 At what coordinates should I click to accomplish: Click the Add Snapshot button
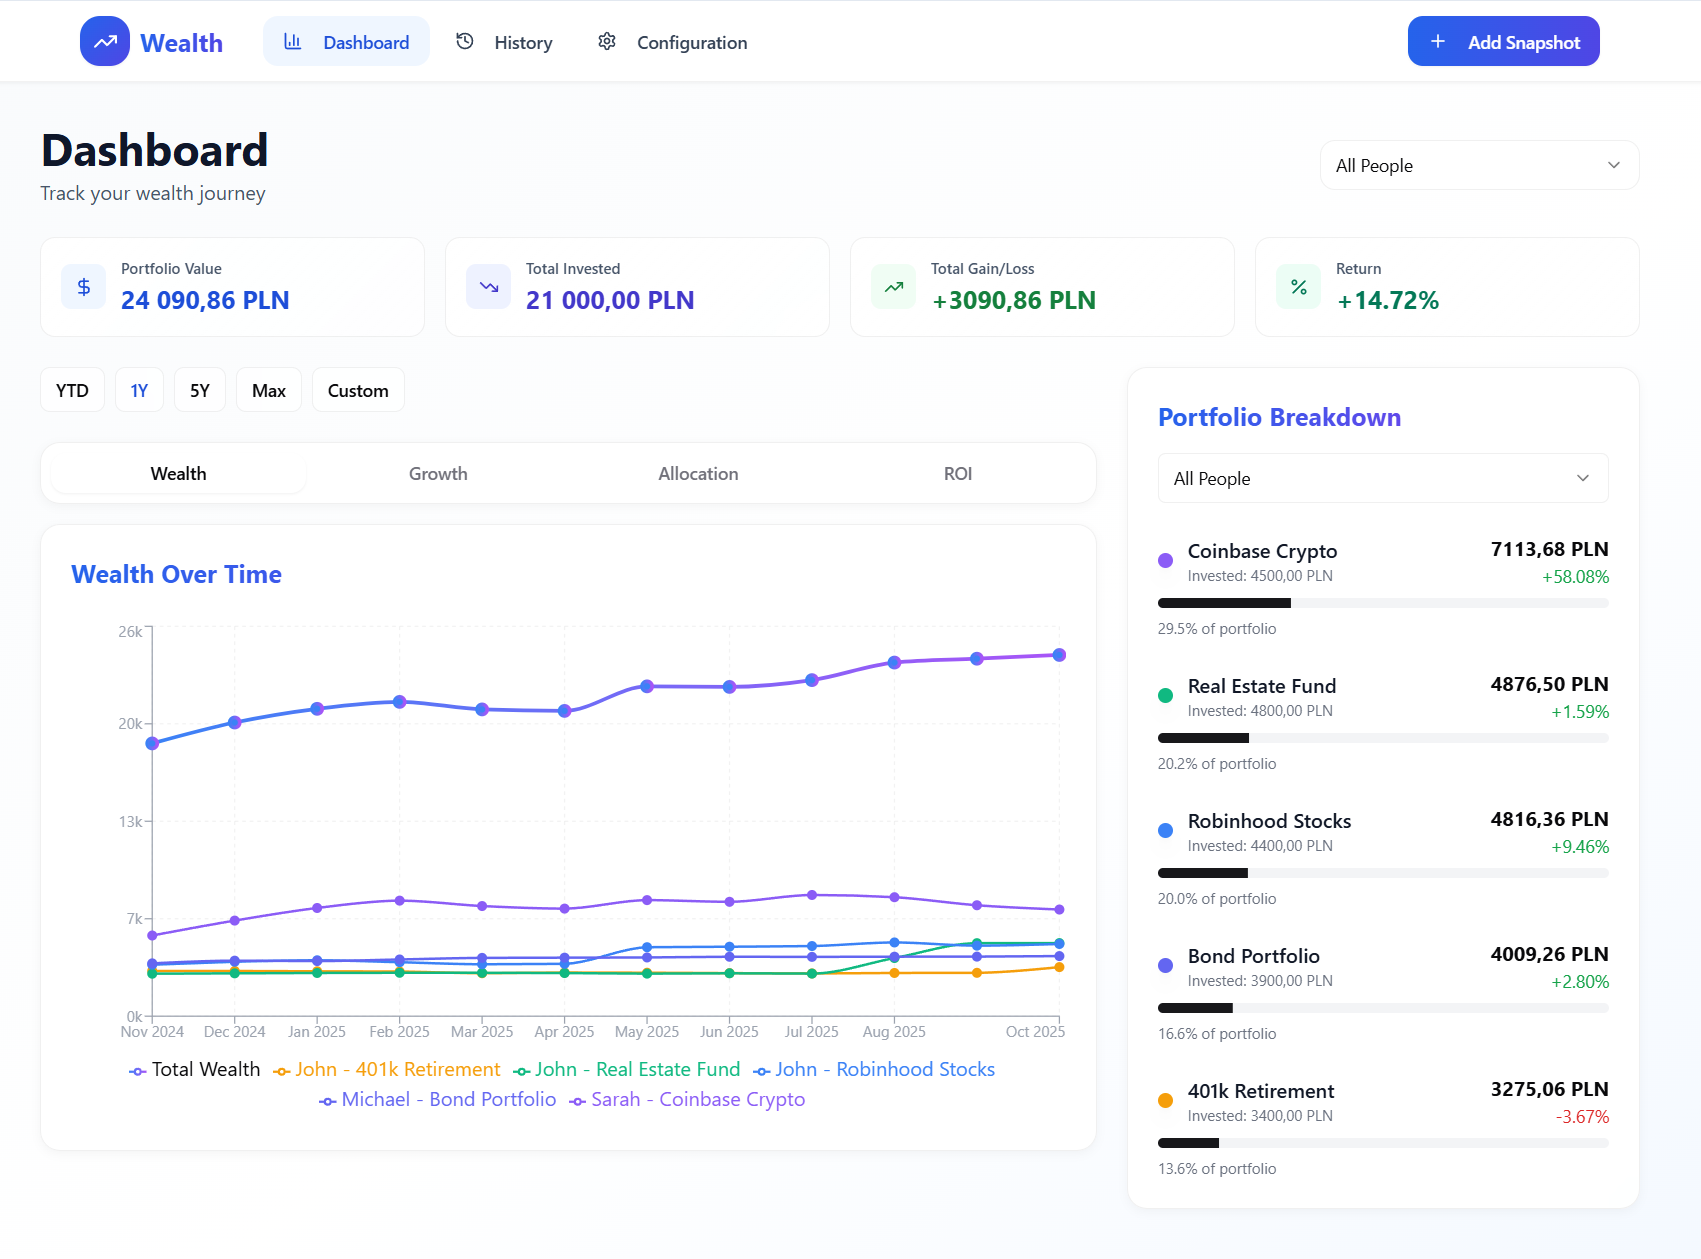coord(1504,41)
